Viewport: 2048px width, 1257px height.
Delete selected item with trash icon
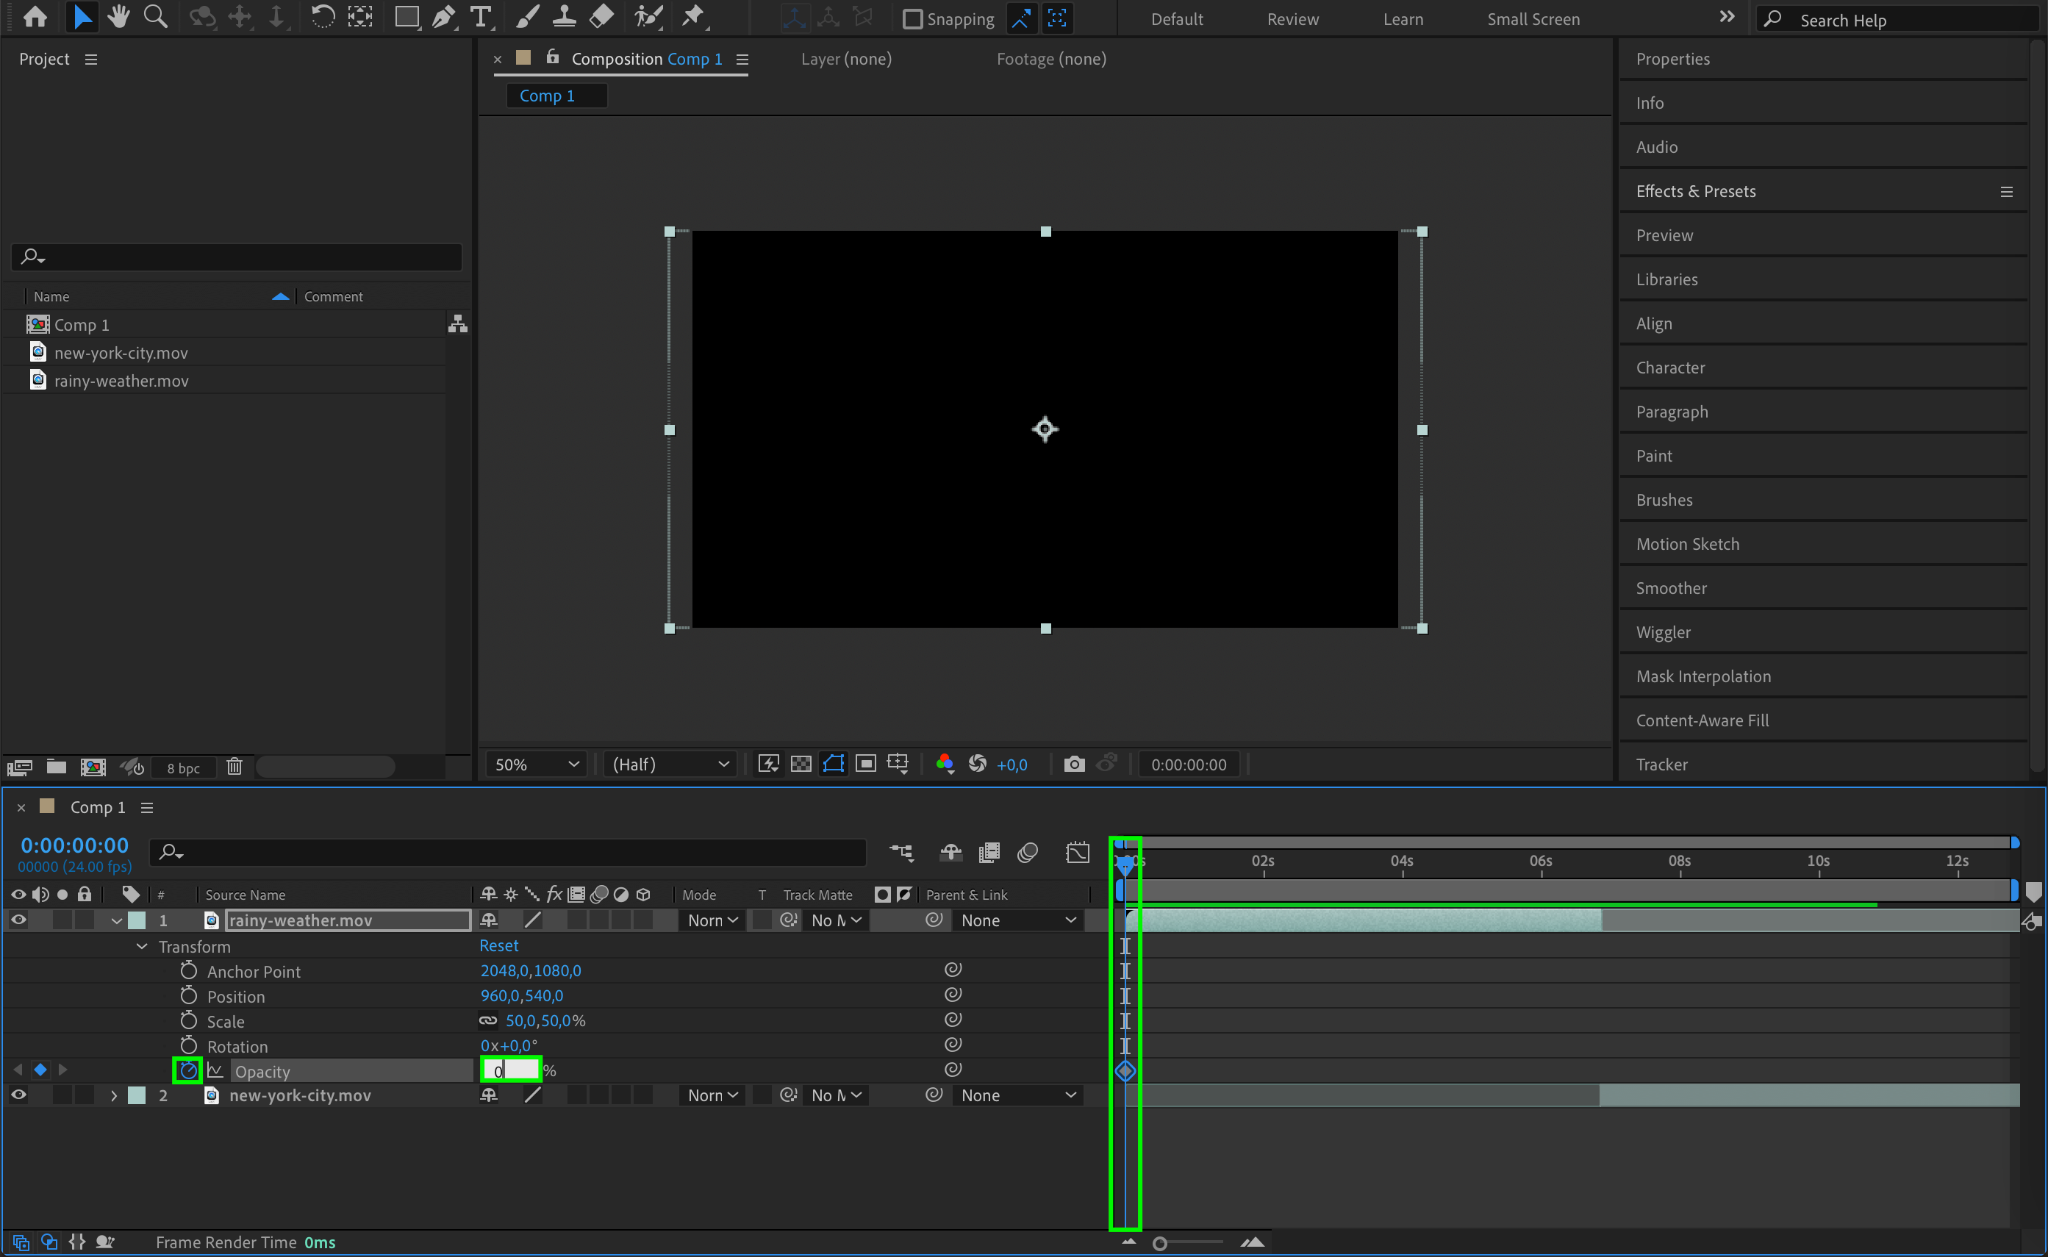[234, 767]
